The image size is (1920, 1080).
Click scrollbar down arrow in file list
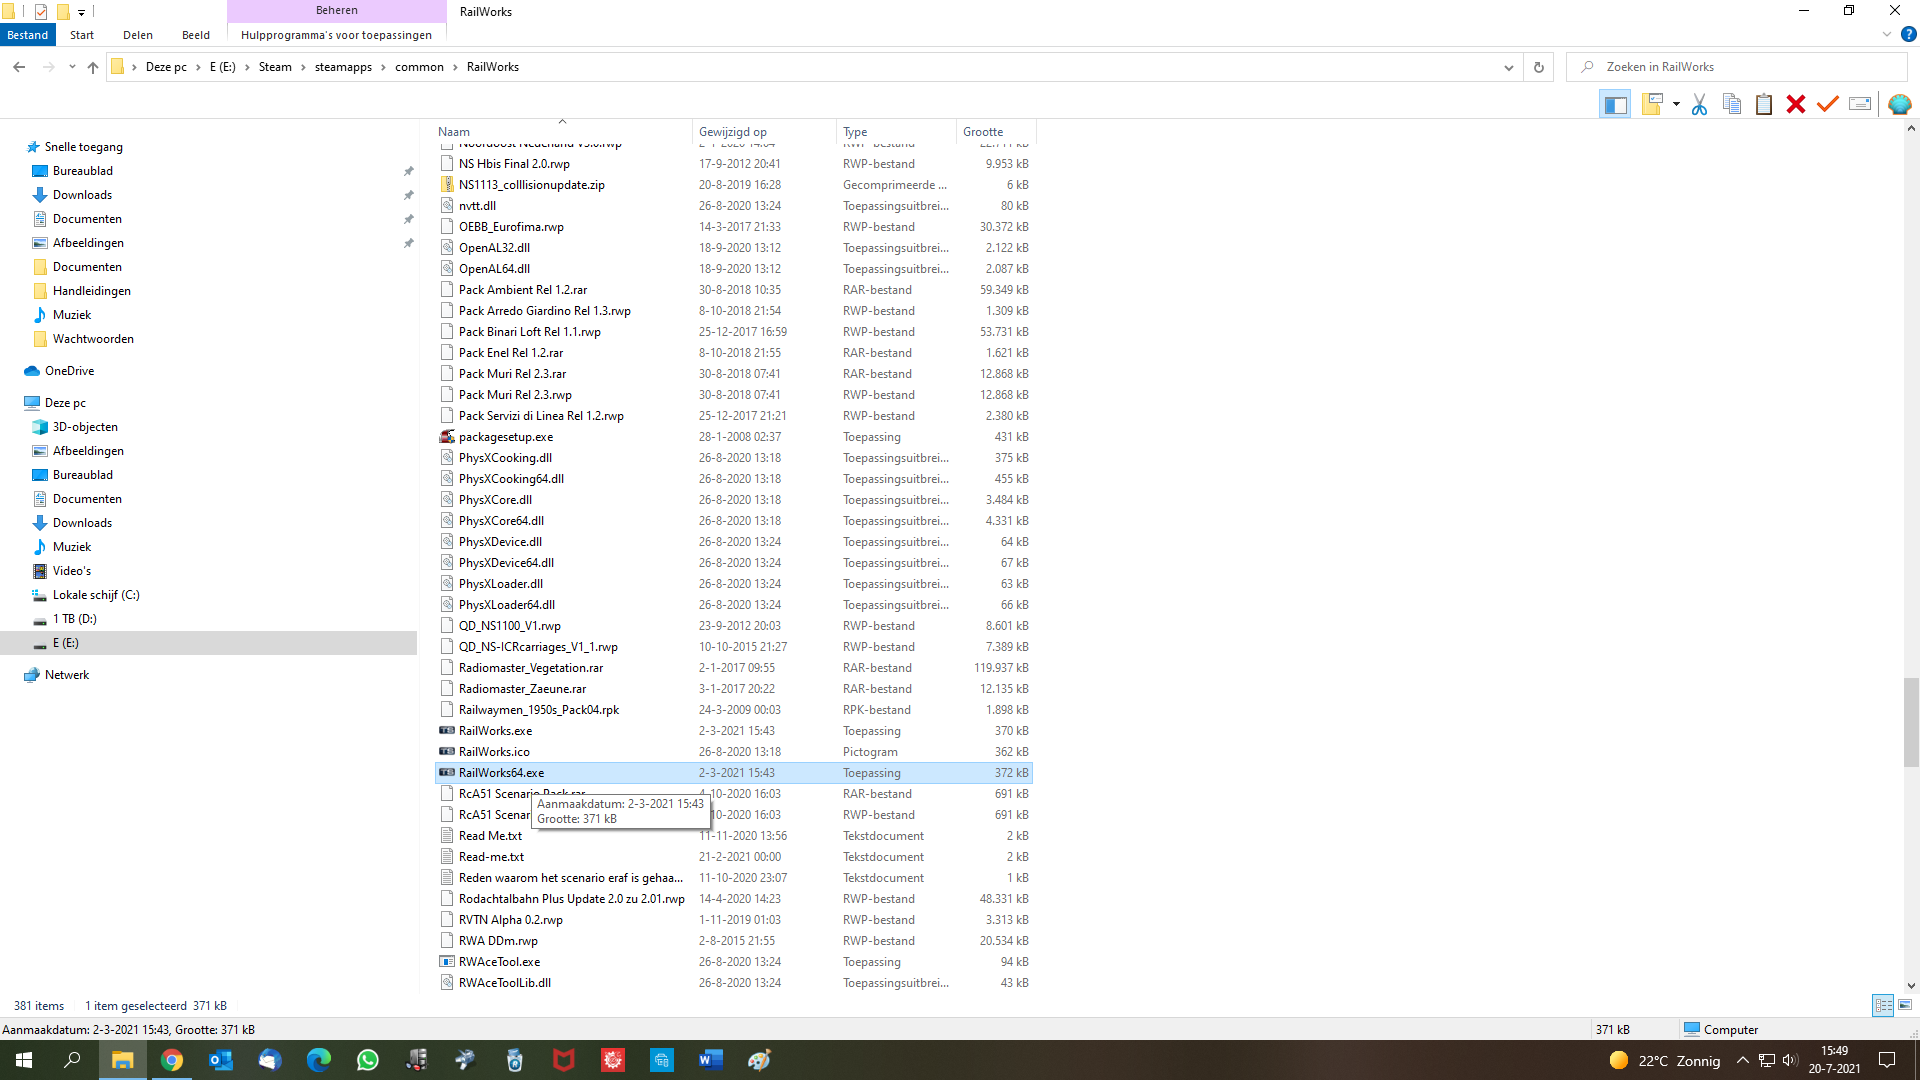point(1911,986)
